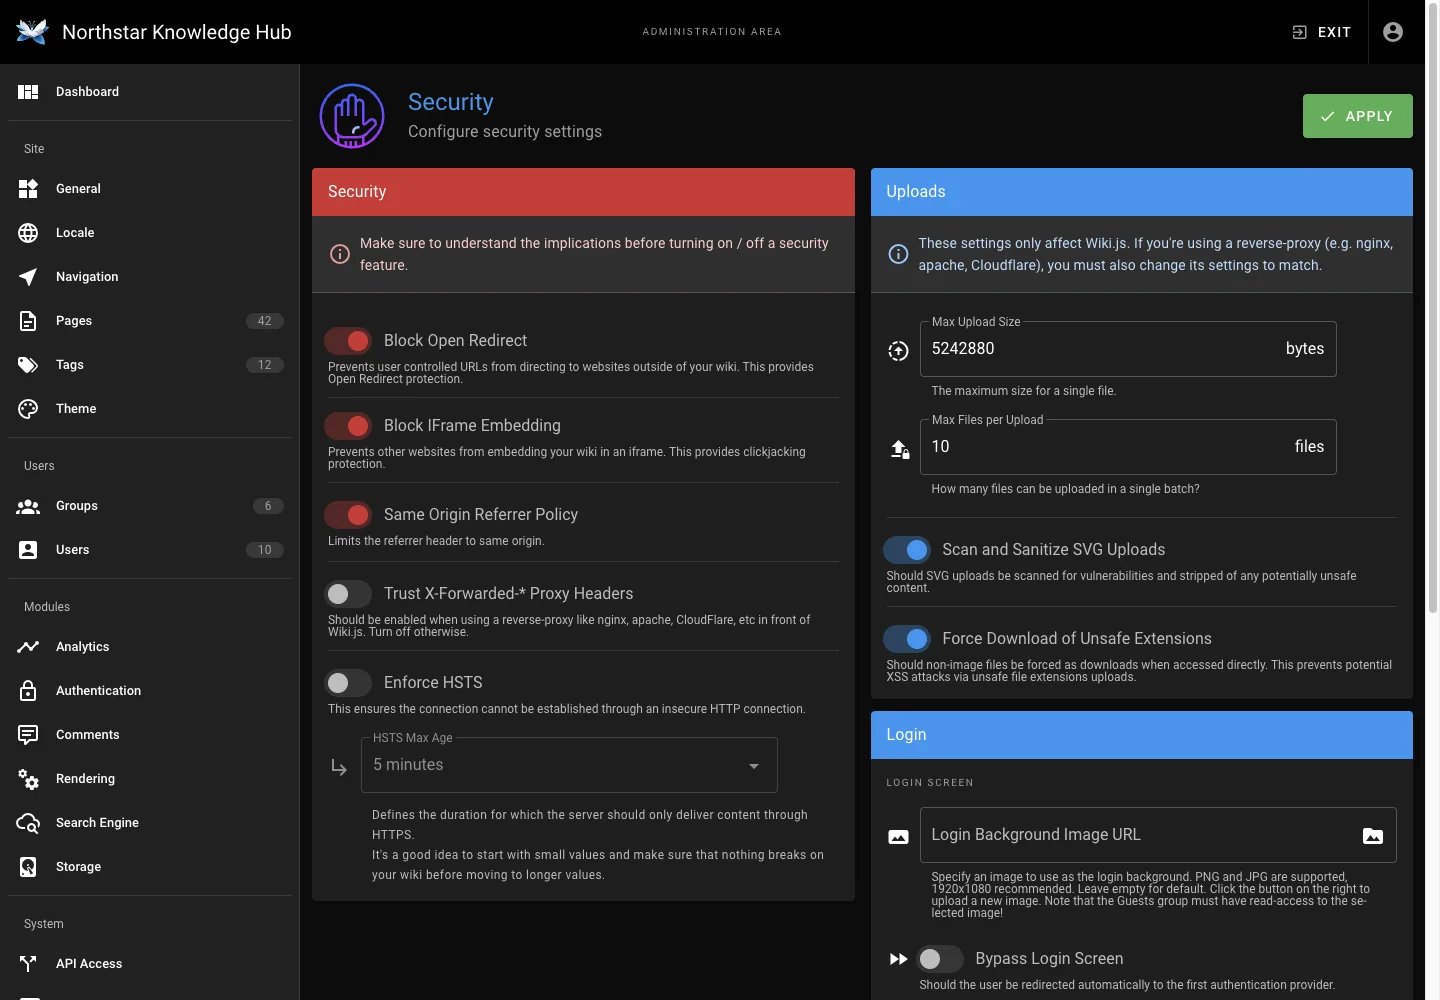Enable the Enforce HSTS toggle
Viewport: 1440px width, 1000px height.
[x=348, y=683]
